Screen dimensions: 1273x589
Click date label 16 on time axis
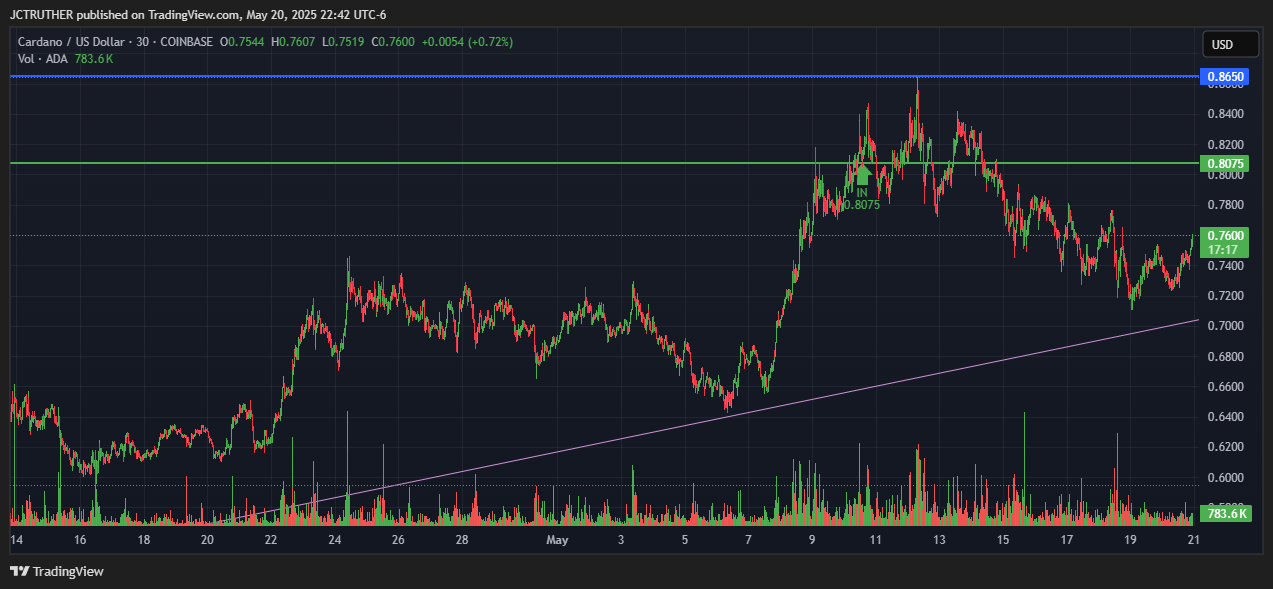80,540
